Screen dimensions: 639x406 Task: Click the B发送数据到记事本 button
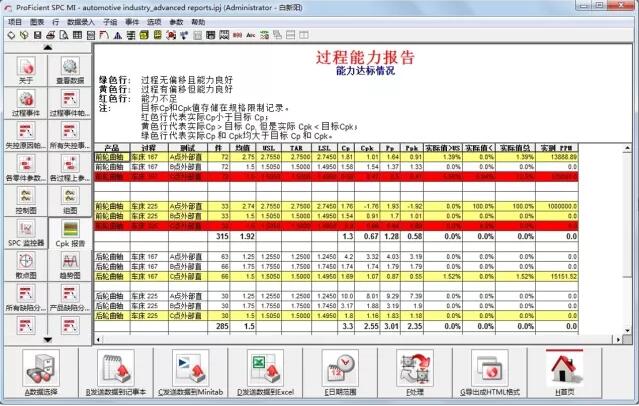[x=116, y=373]
